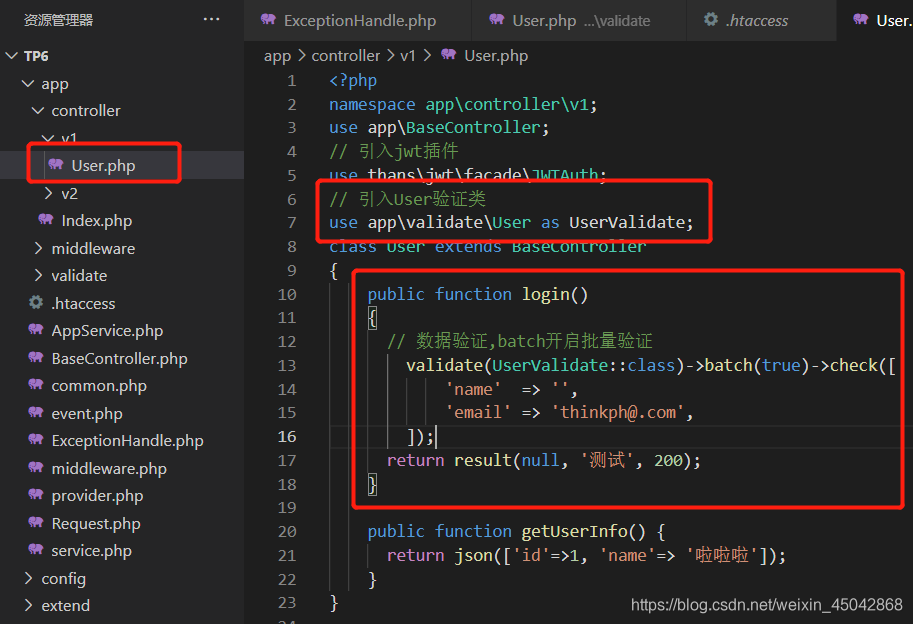Screen dimensions: 913x624
Task: Collapse the controller folder
Action: click(38, 111)
